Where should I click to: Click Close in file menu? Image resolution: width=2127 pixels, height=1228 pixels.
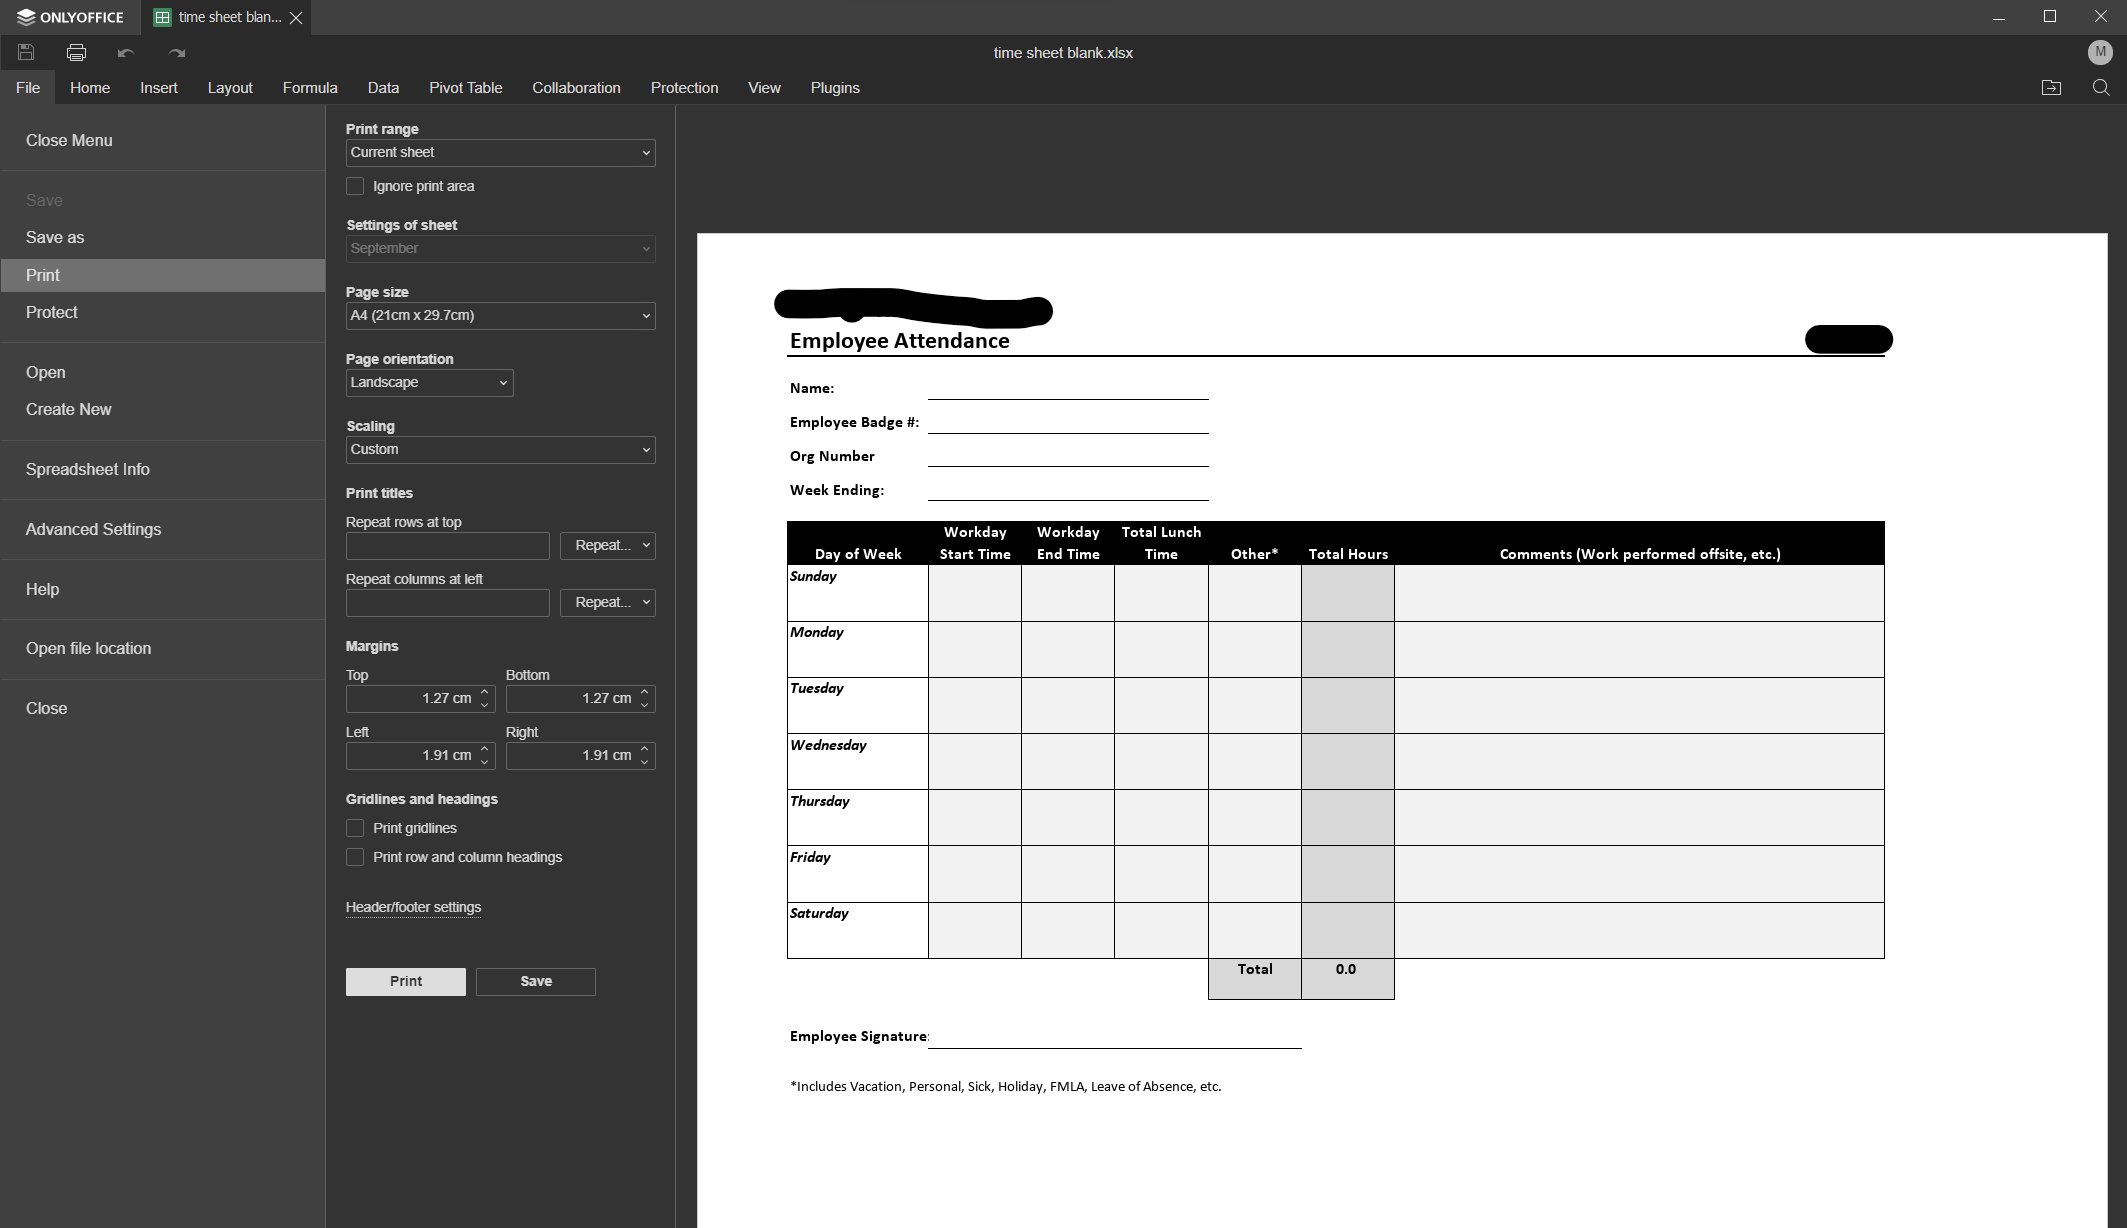pos(163,708)
